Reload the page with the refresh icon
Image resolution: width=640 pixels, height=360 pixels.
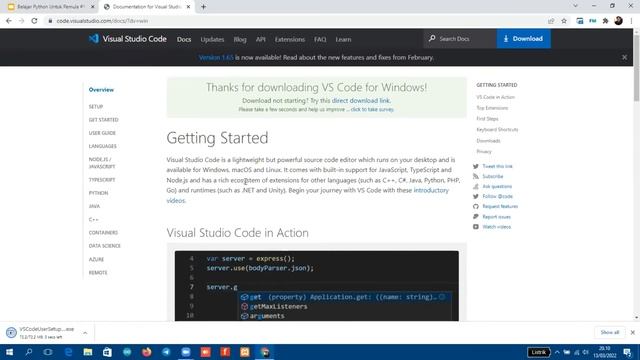pos(34,21)
